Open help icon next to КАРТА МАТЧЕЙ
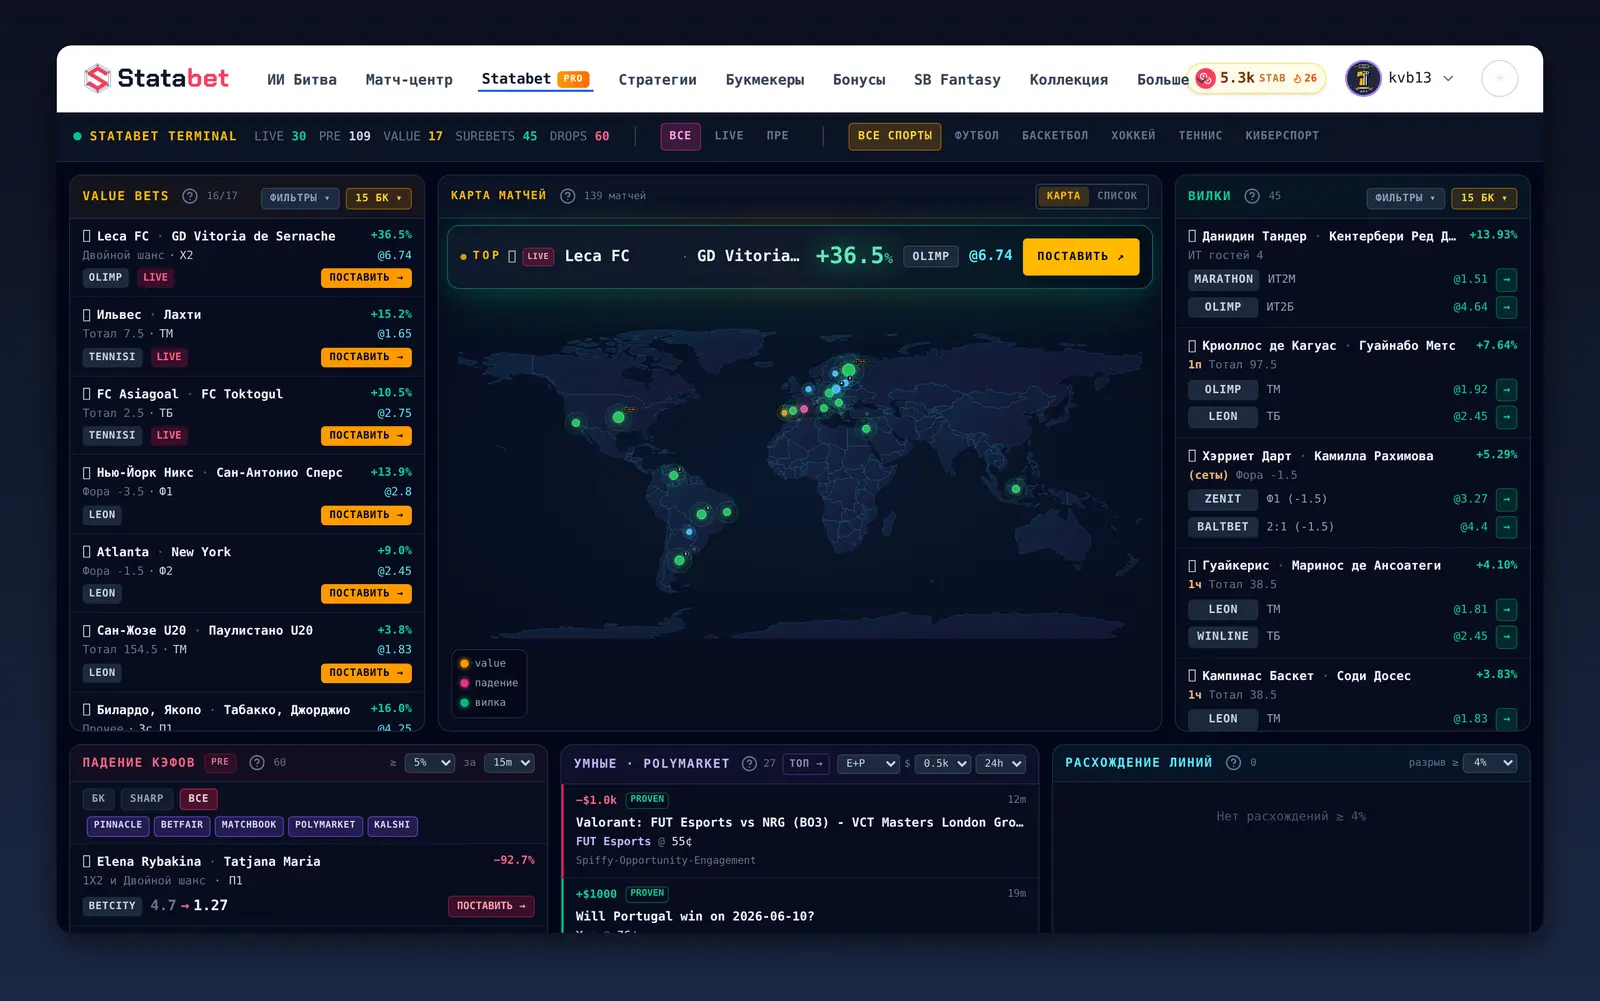 (567, 196)
